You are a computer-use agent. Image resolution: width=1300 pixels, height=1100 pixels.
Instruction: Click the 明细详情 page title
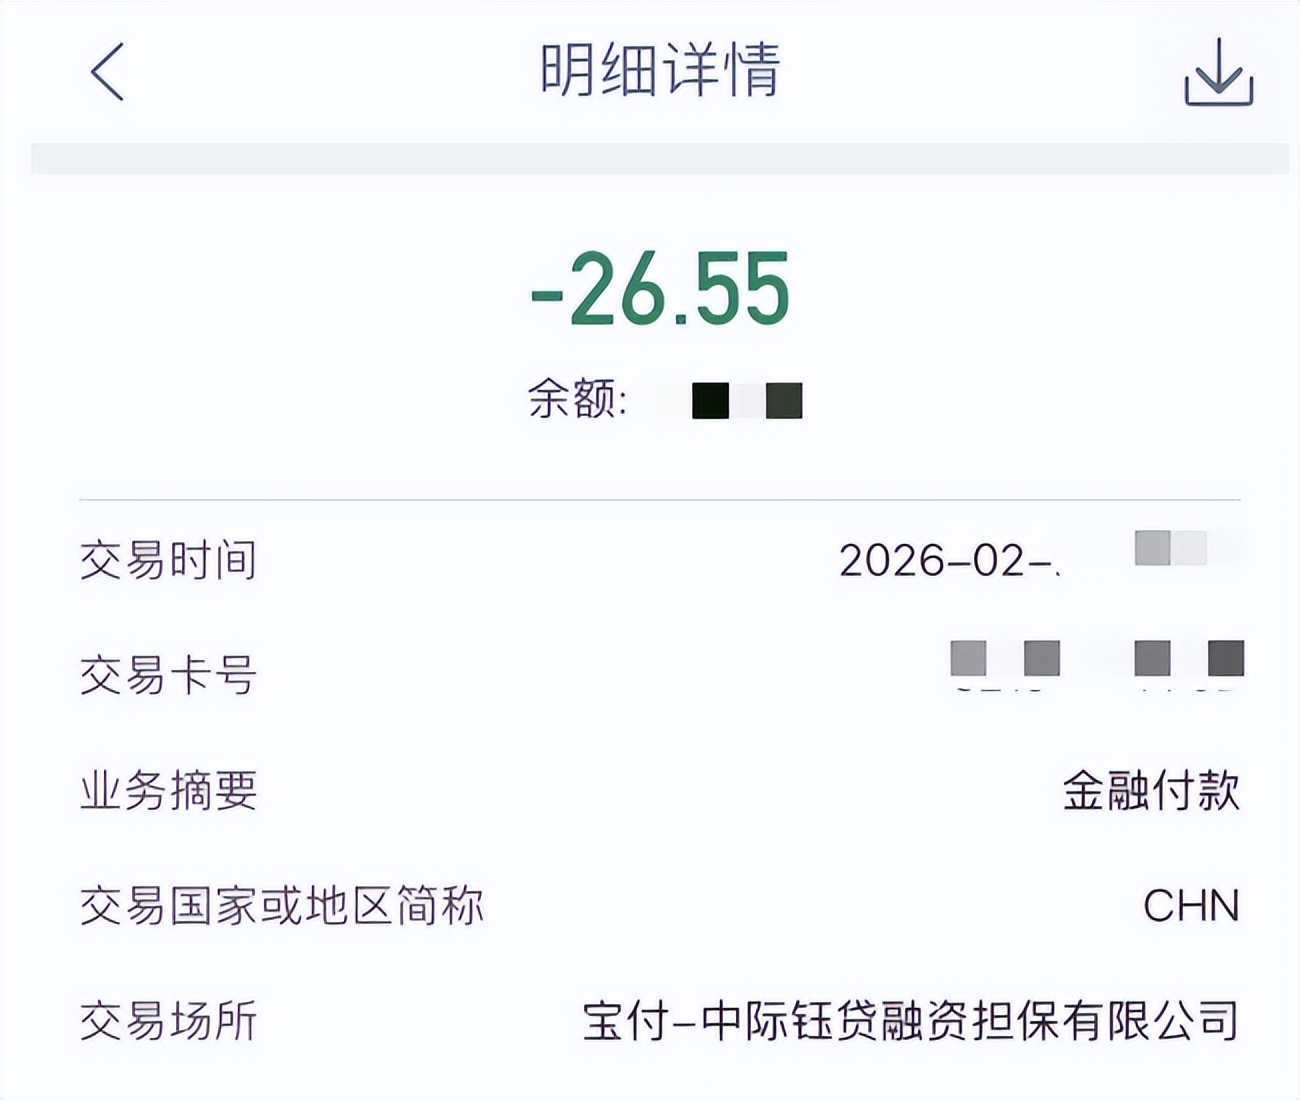point(660,70)
